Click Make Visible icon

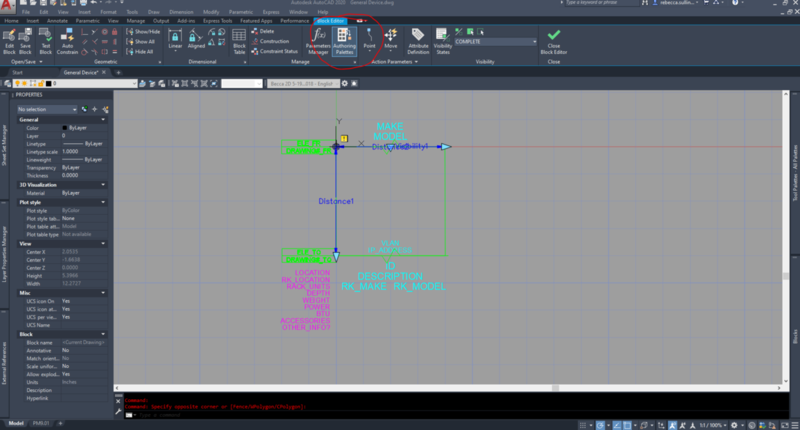[x=470, y=32]
